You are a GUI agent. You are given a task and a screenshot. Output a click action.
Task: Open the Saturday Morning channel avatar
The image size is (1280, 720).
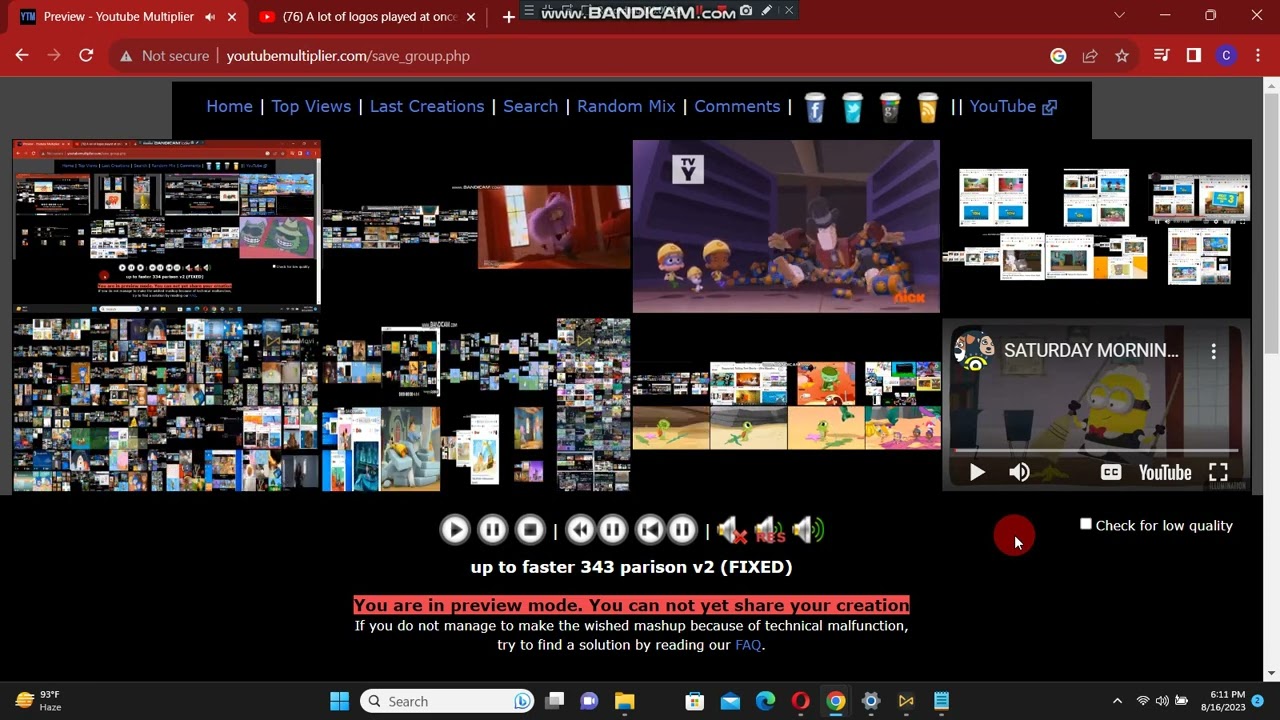[974, 351]
